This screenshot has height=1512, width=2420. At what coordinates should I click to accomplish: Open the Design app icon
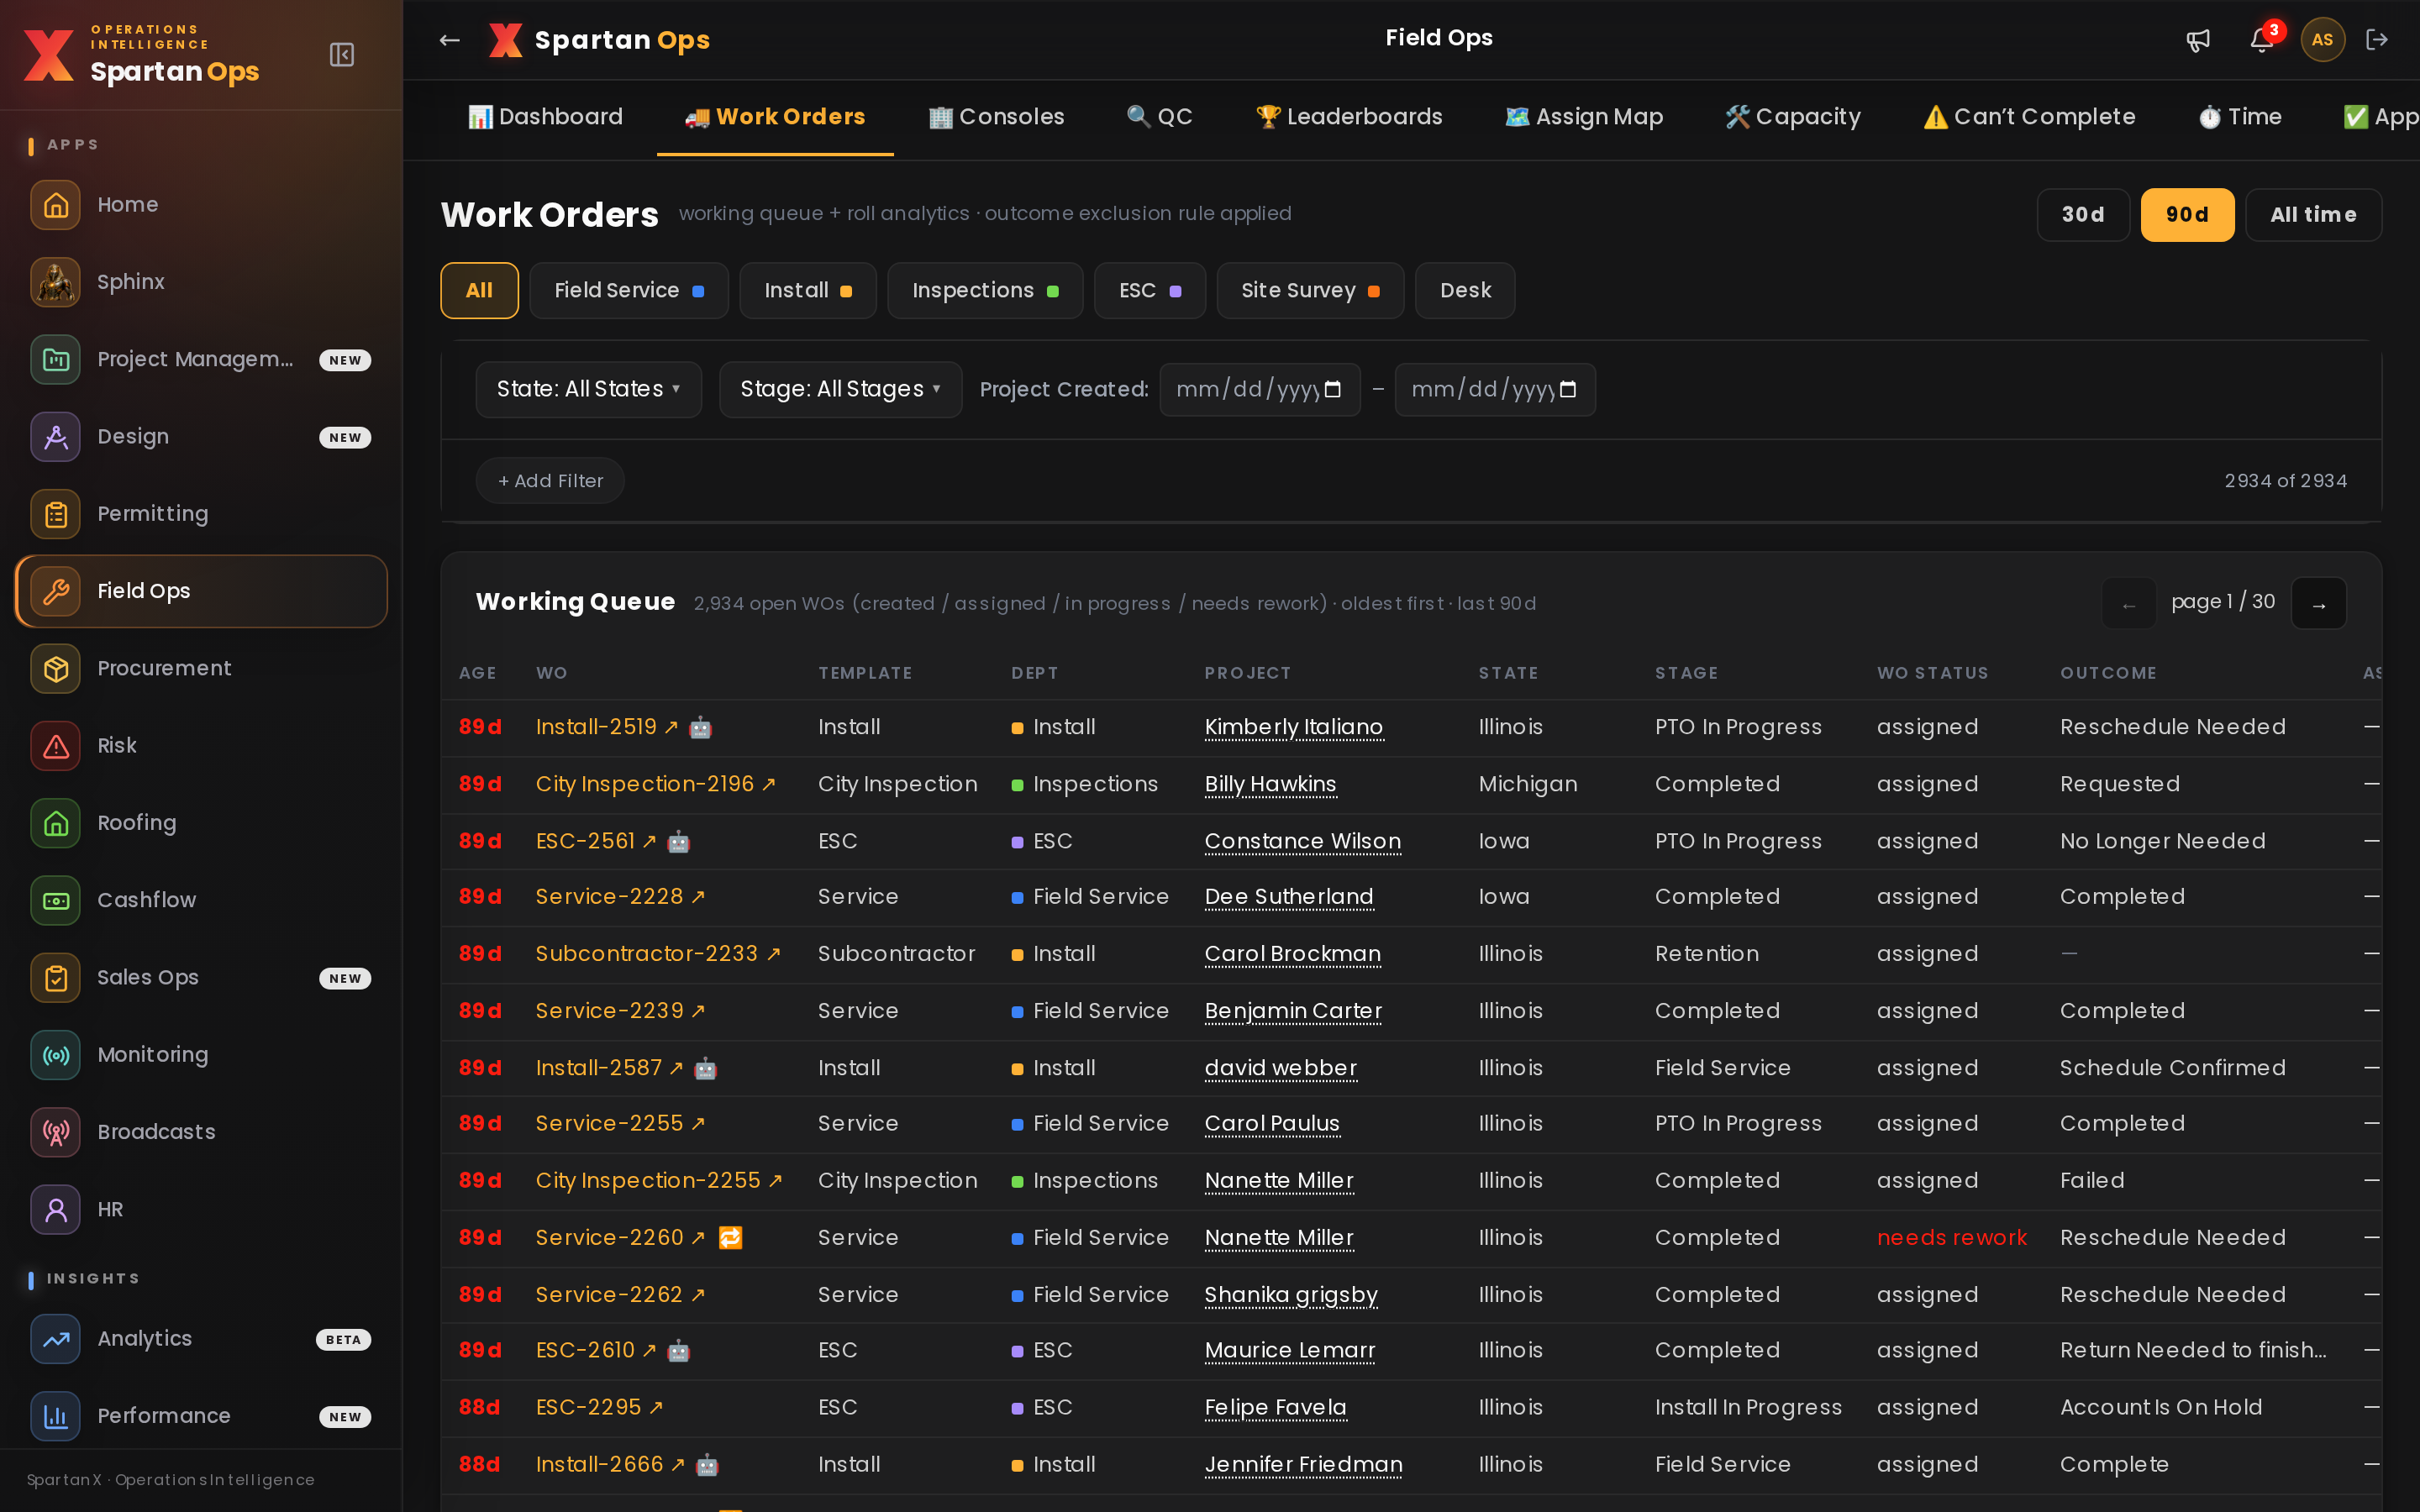(x=56, y=437)
